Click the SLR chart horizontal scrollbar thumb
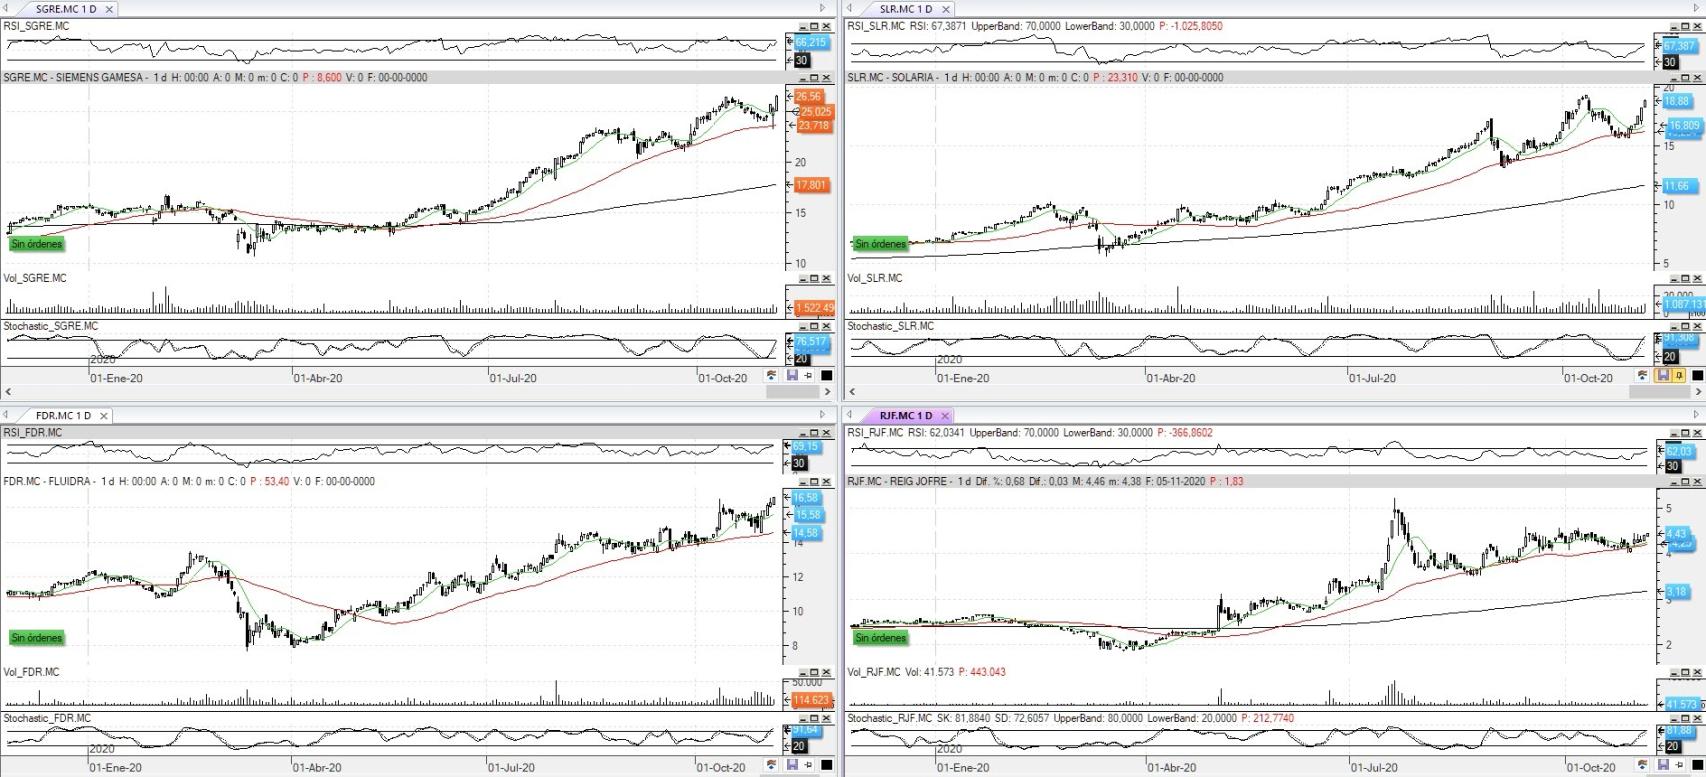This screenshot has height=777, width=1706. tap(1662, 392)
